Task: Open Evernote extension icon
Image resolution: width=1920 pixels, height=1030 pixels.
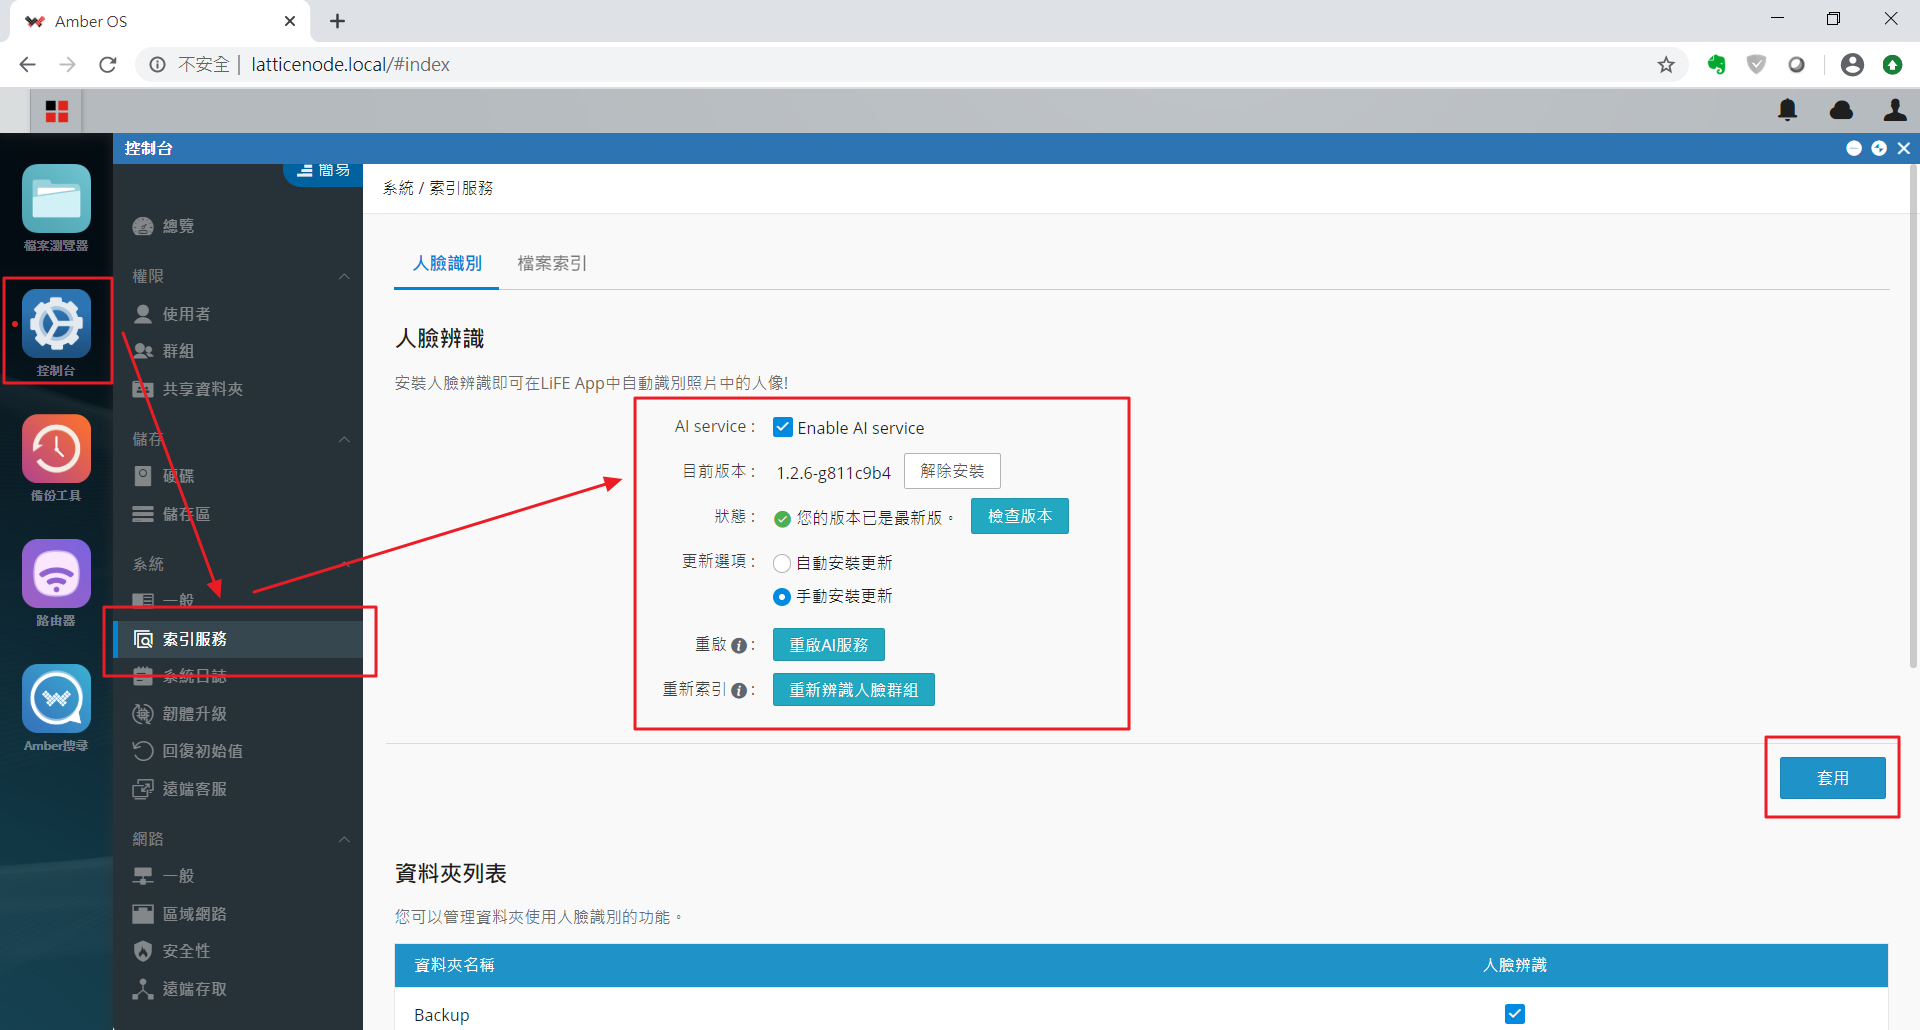Action: (1716, 65)
